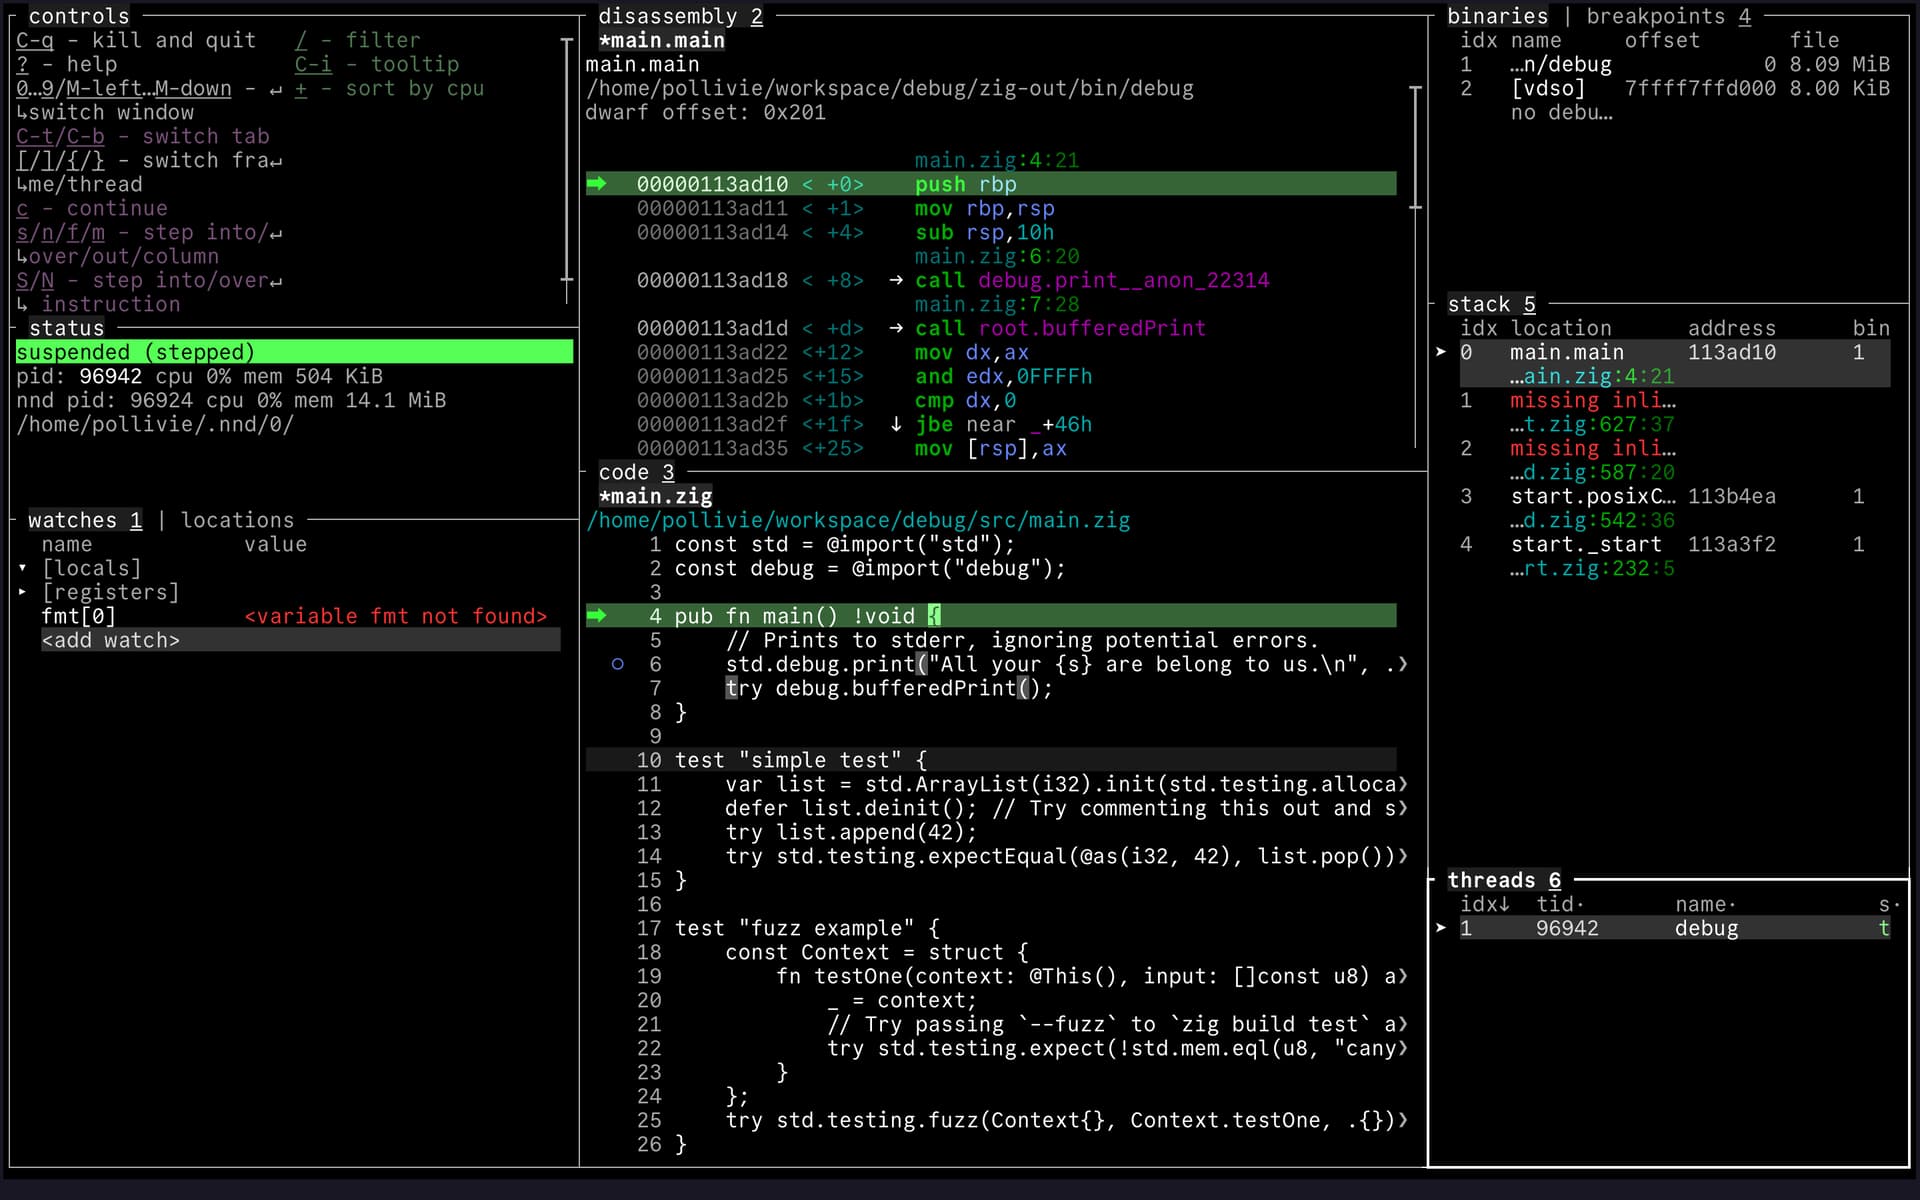Select the fmt[0] watch row

coord(78,616)
